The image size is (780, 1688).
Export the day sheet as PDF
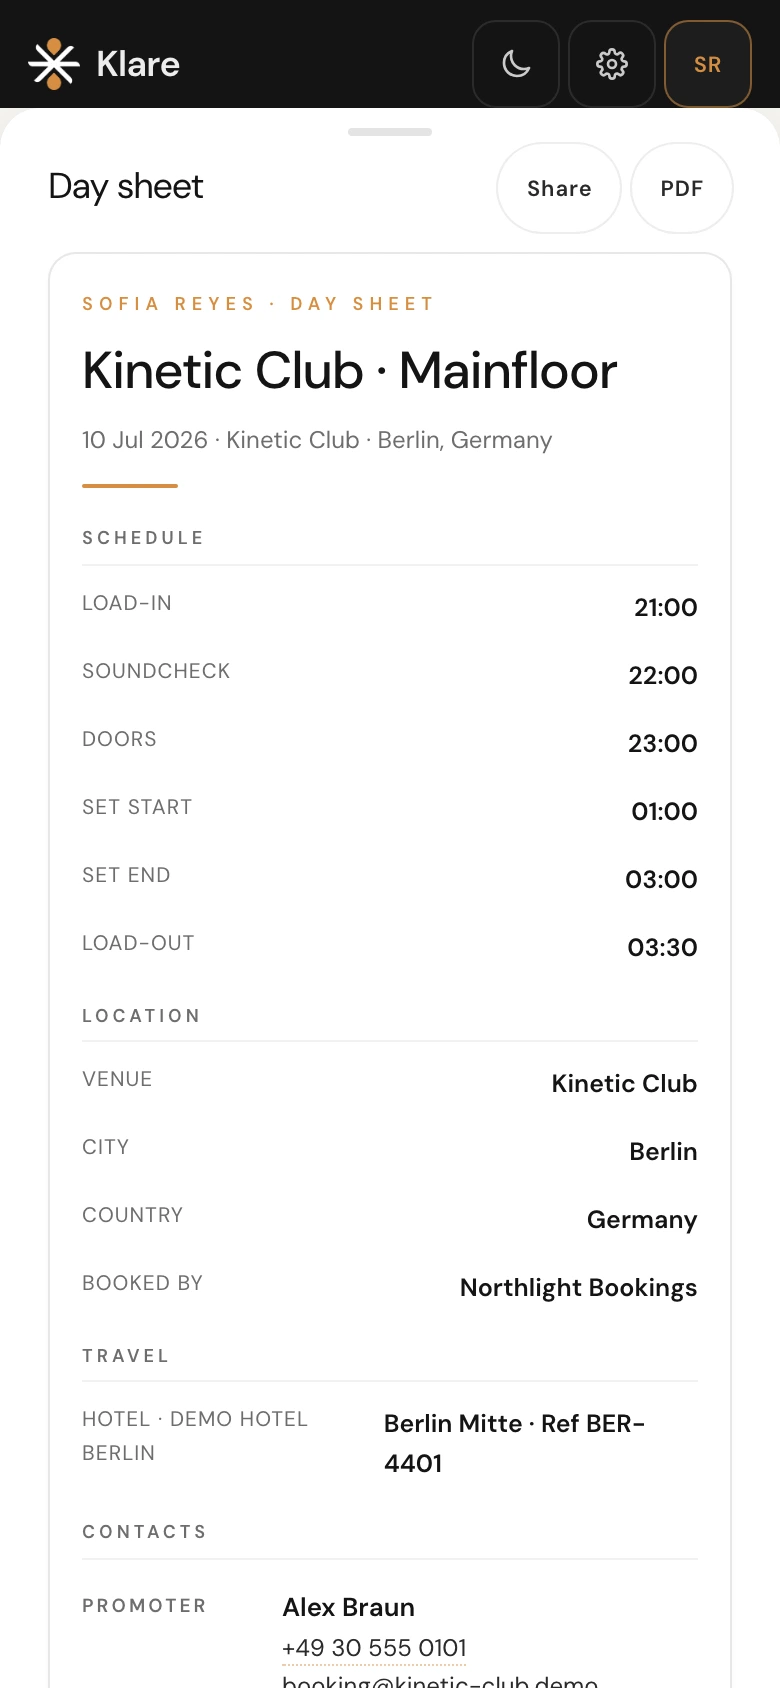pos(682,188)
